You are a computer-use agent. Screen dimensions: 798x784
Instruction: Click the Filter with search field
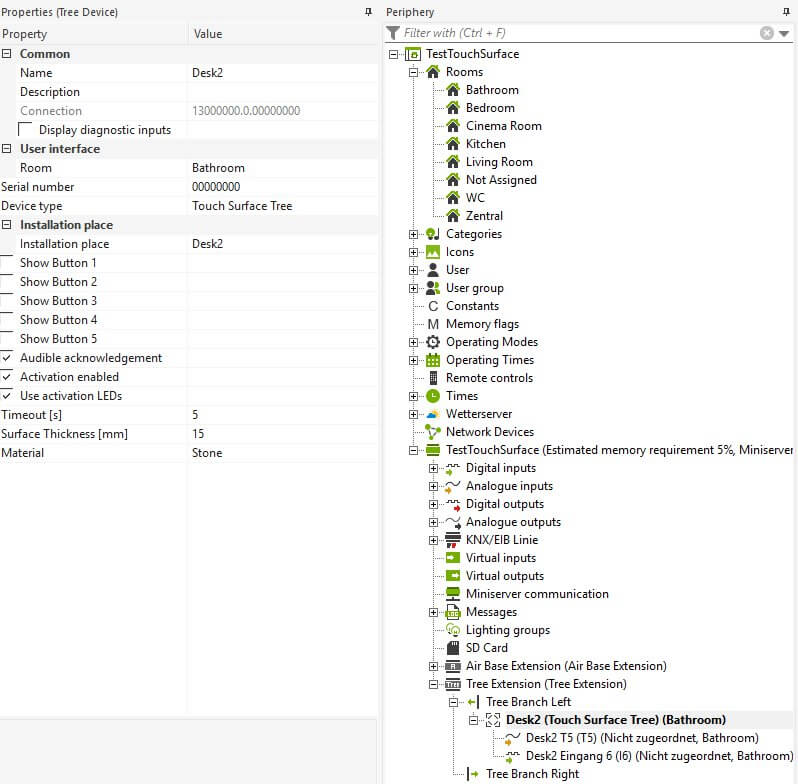point(580,33)
